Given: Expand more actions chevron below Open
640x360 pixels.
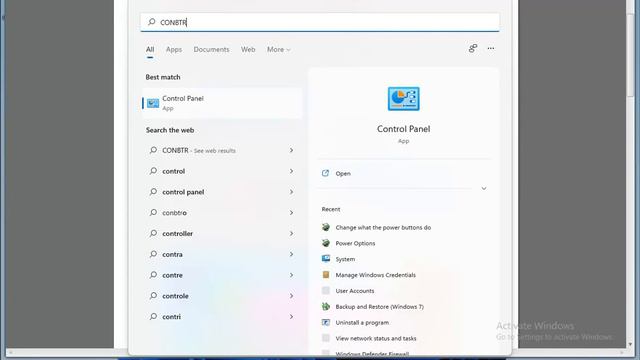Looking at the screenshot, I should pyautogui.click(x=484, y=189).
